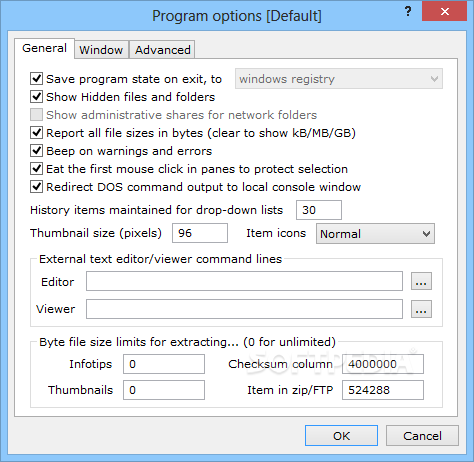Uncheck Eat the first mouse click option
The height and width of the screenshot is (462, 474).
pos(36,169)
